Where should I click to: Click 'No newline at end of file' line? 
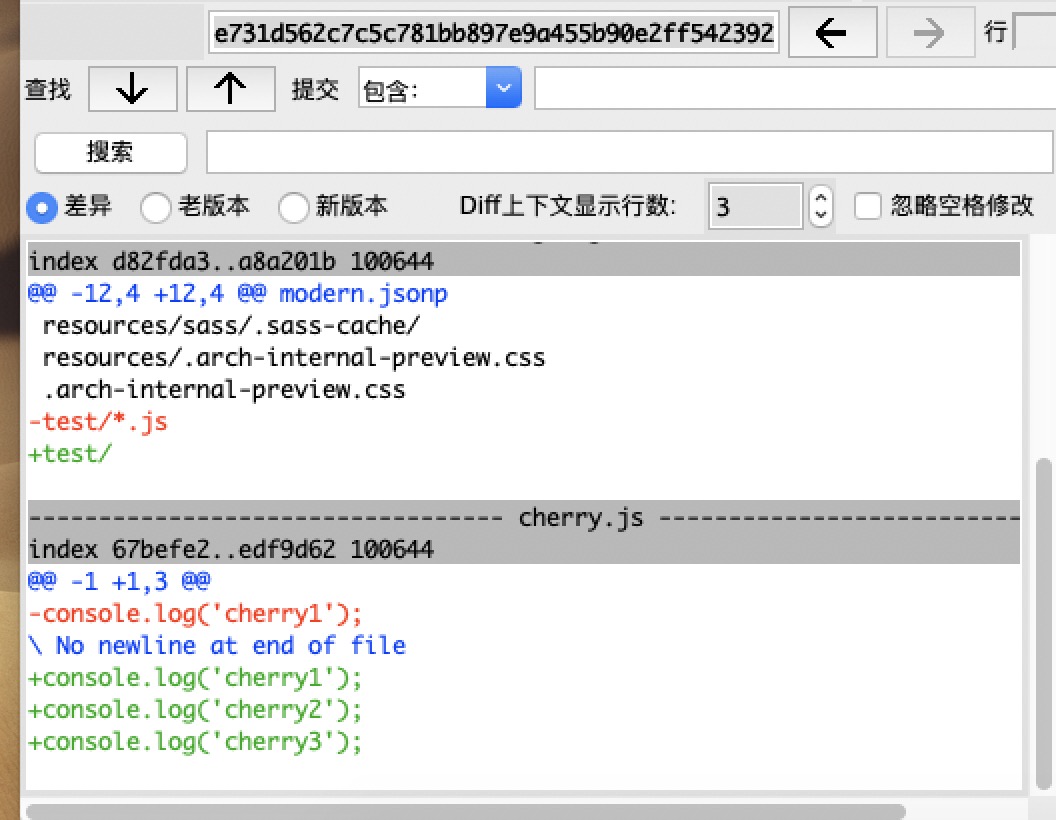(x=217, y=645)
